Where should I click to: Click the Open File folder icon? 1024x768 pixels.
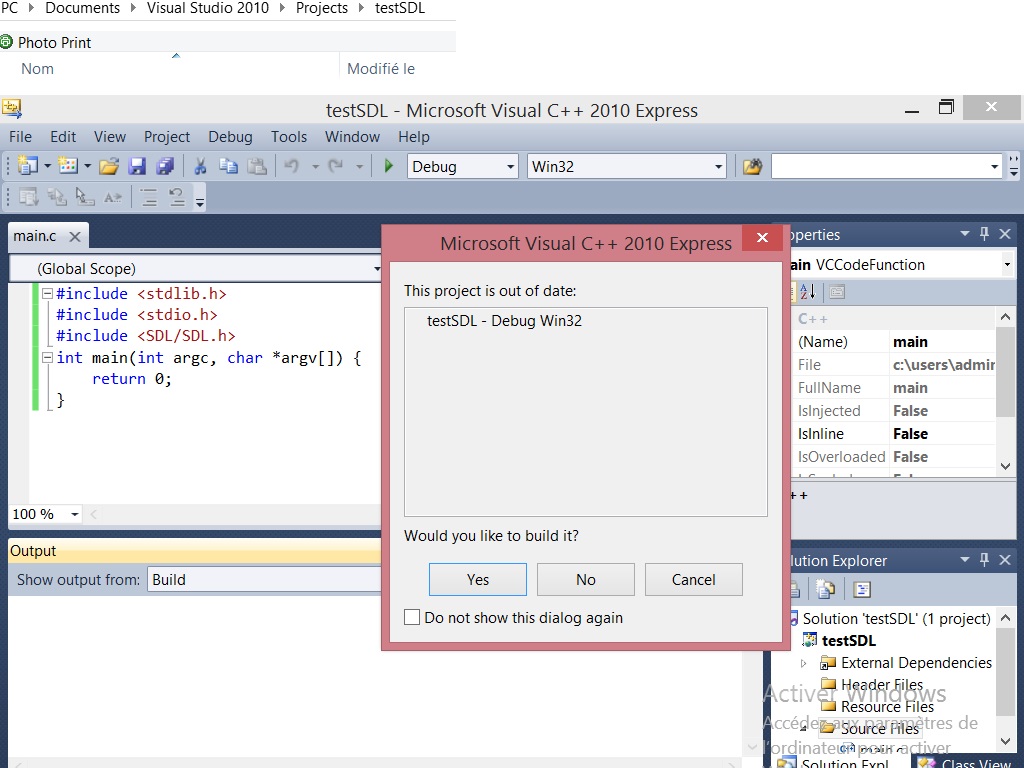(108, 167)
